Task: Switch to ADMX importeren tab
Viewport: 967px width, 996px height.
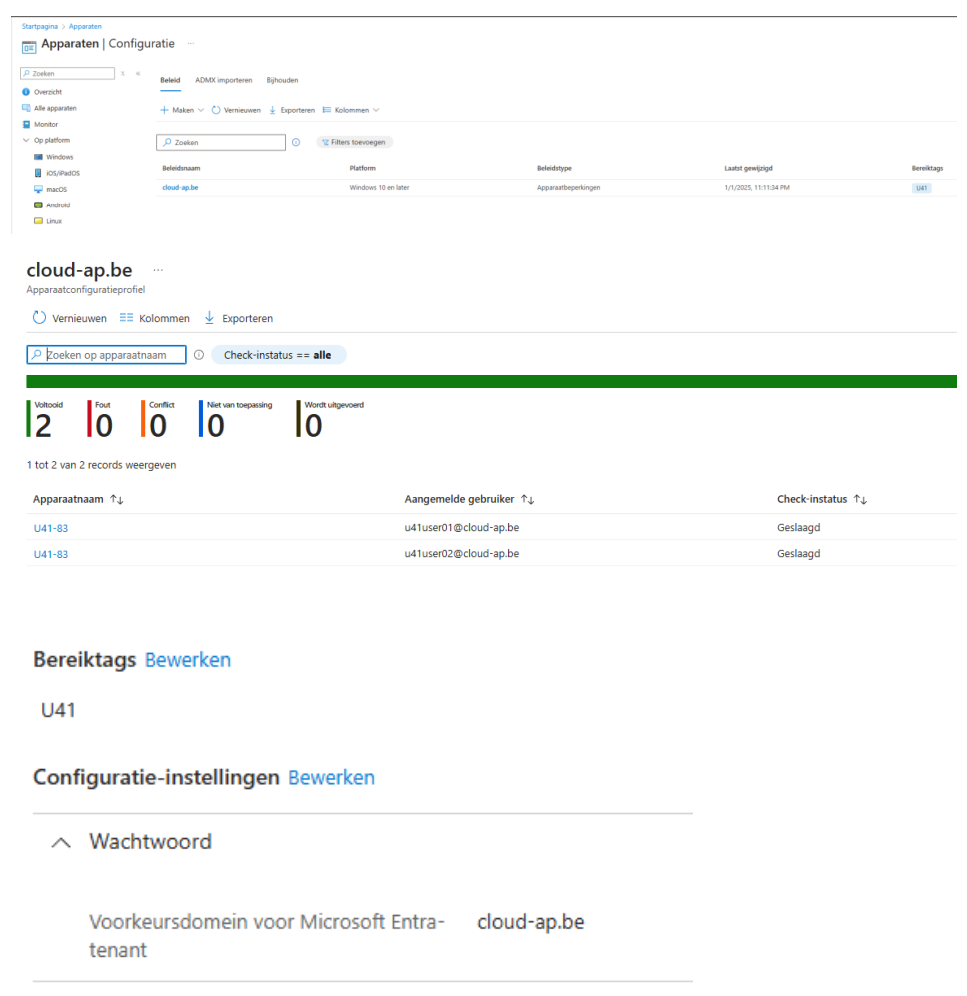Action: click(x=224, y=80)
